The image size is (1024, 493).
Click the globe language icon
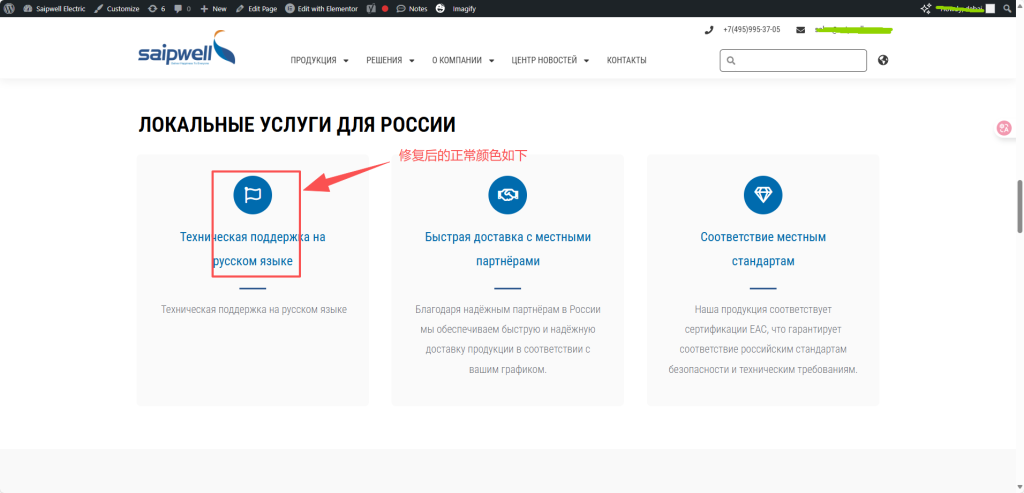(x=883, y=60)
